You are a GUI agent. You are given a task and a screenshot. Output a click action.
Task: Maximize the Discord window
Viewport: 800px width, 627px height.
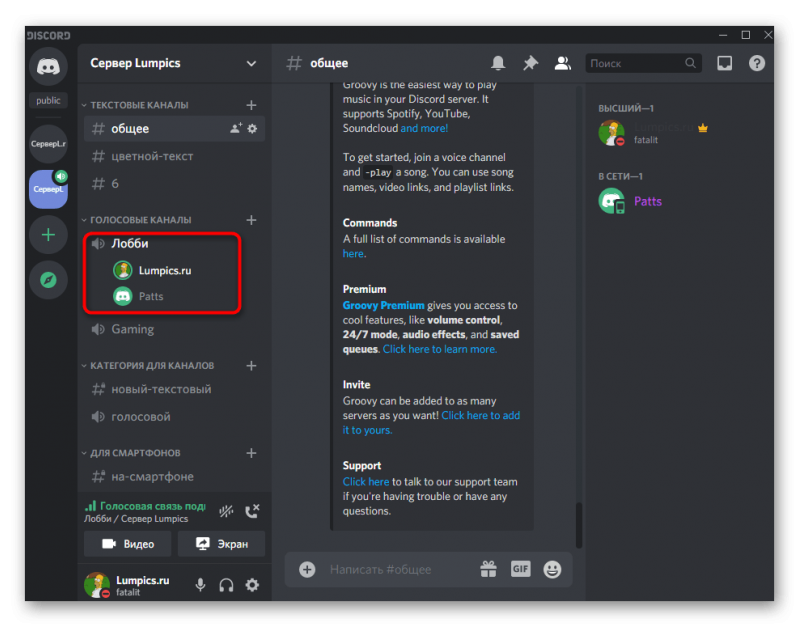point(745,35)
